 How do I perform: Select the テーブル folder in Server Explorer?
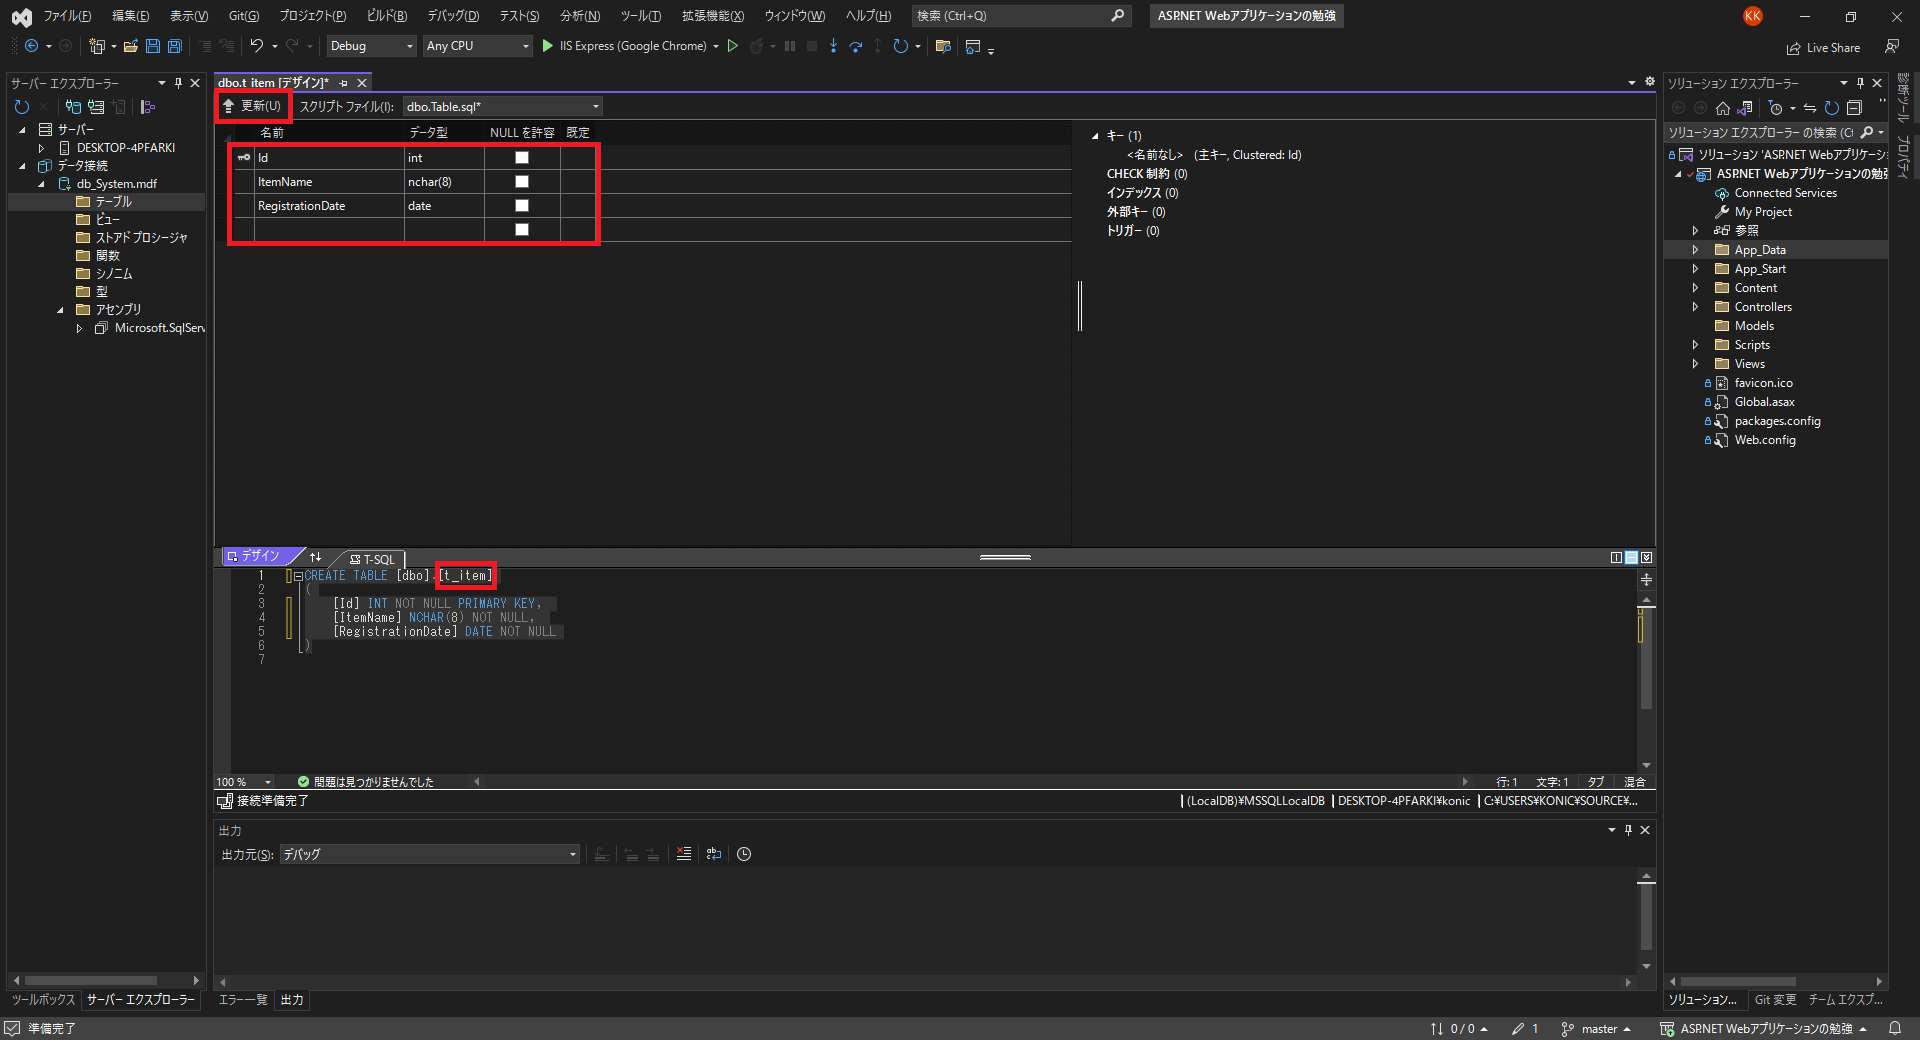(x=113, y=202)
